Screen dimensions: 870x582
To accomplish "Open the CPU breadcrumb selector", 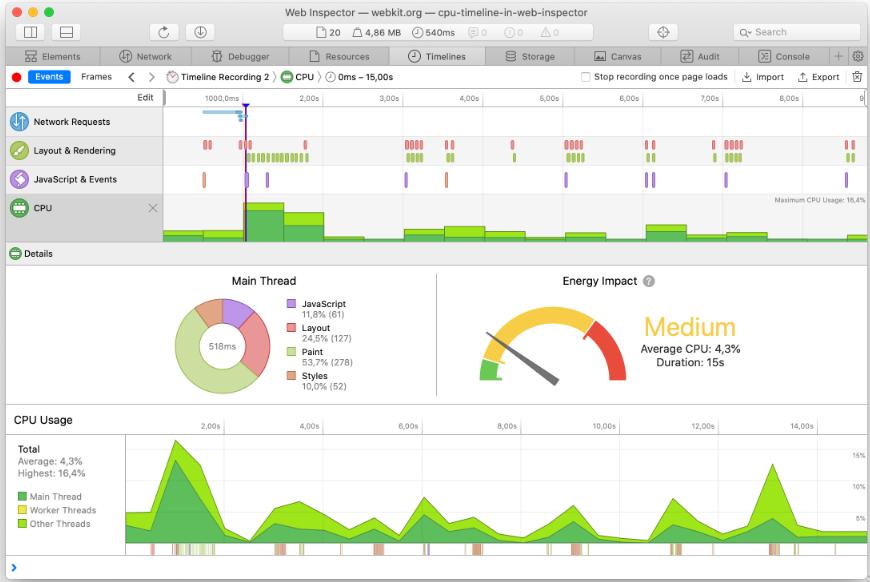I will 297,77.
